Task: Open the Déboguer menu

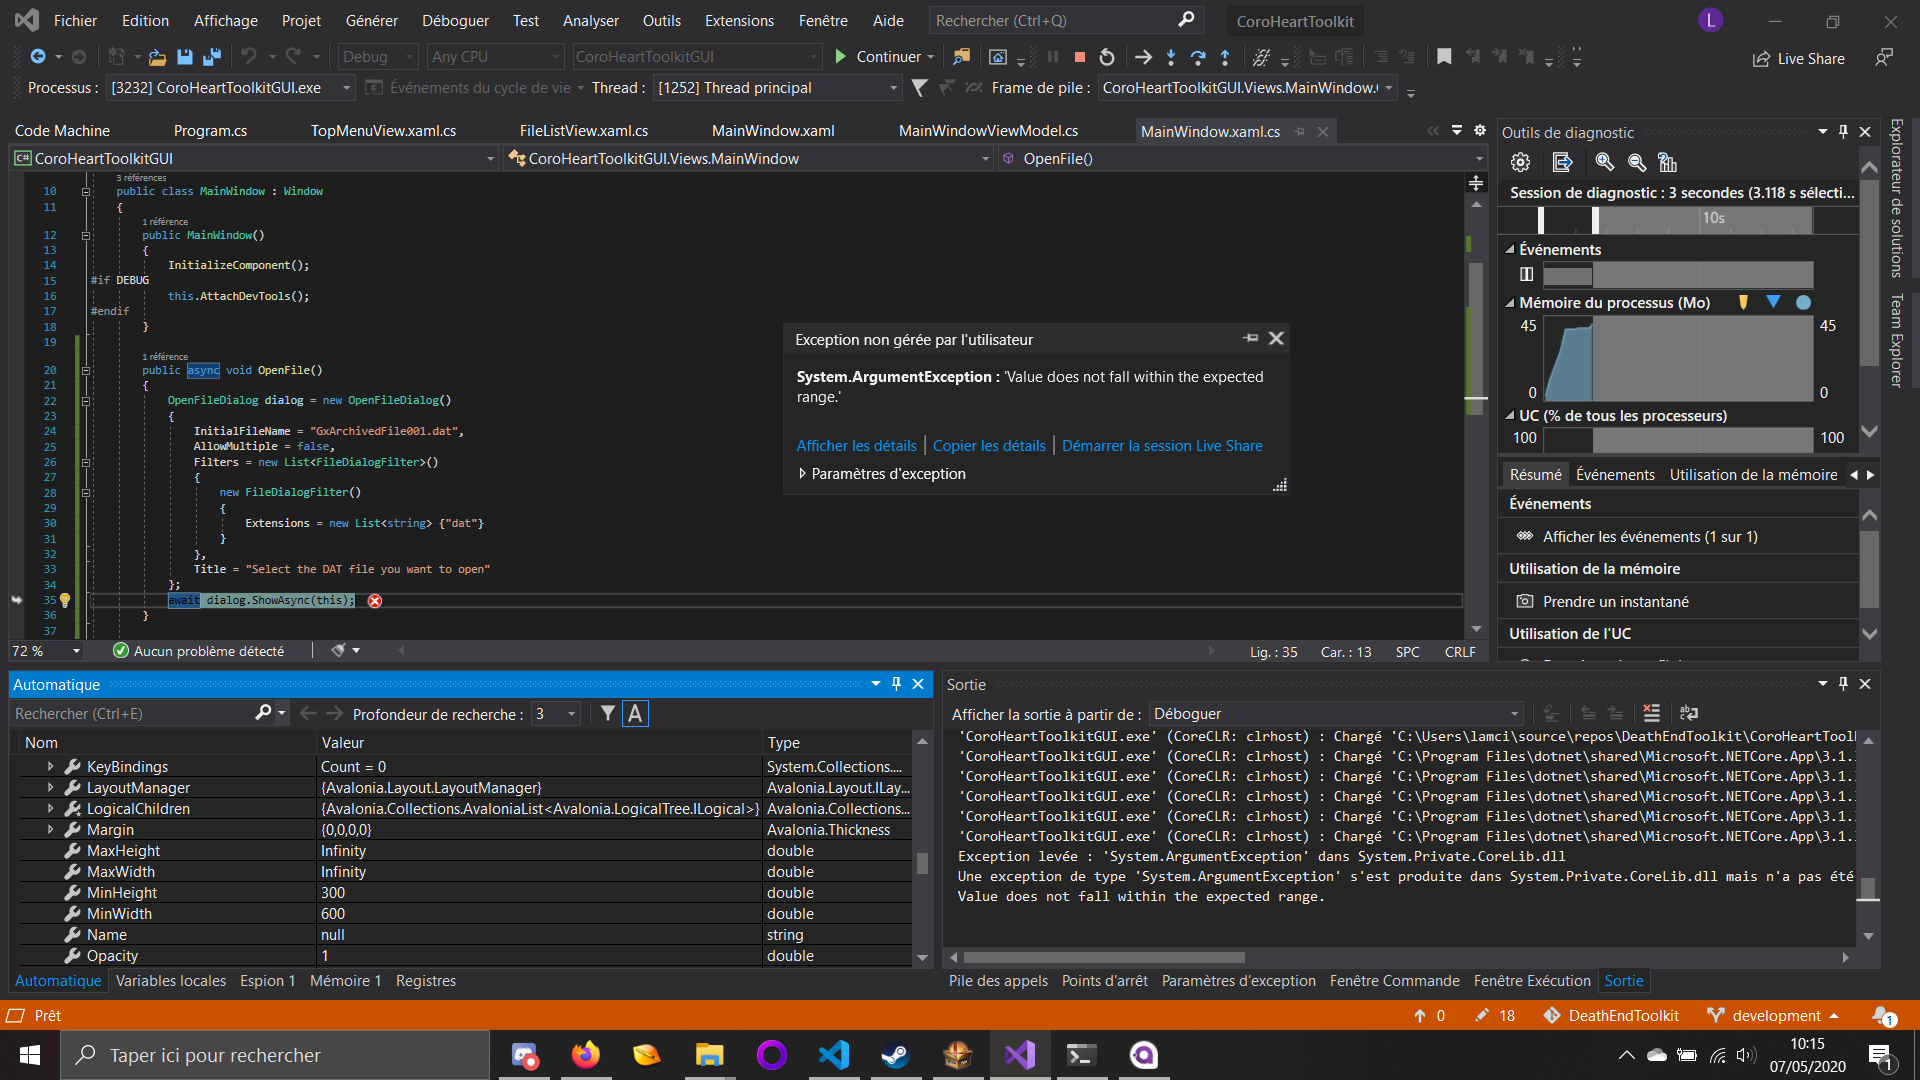Action: 456,20
